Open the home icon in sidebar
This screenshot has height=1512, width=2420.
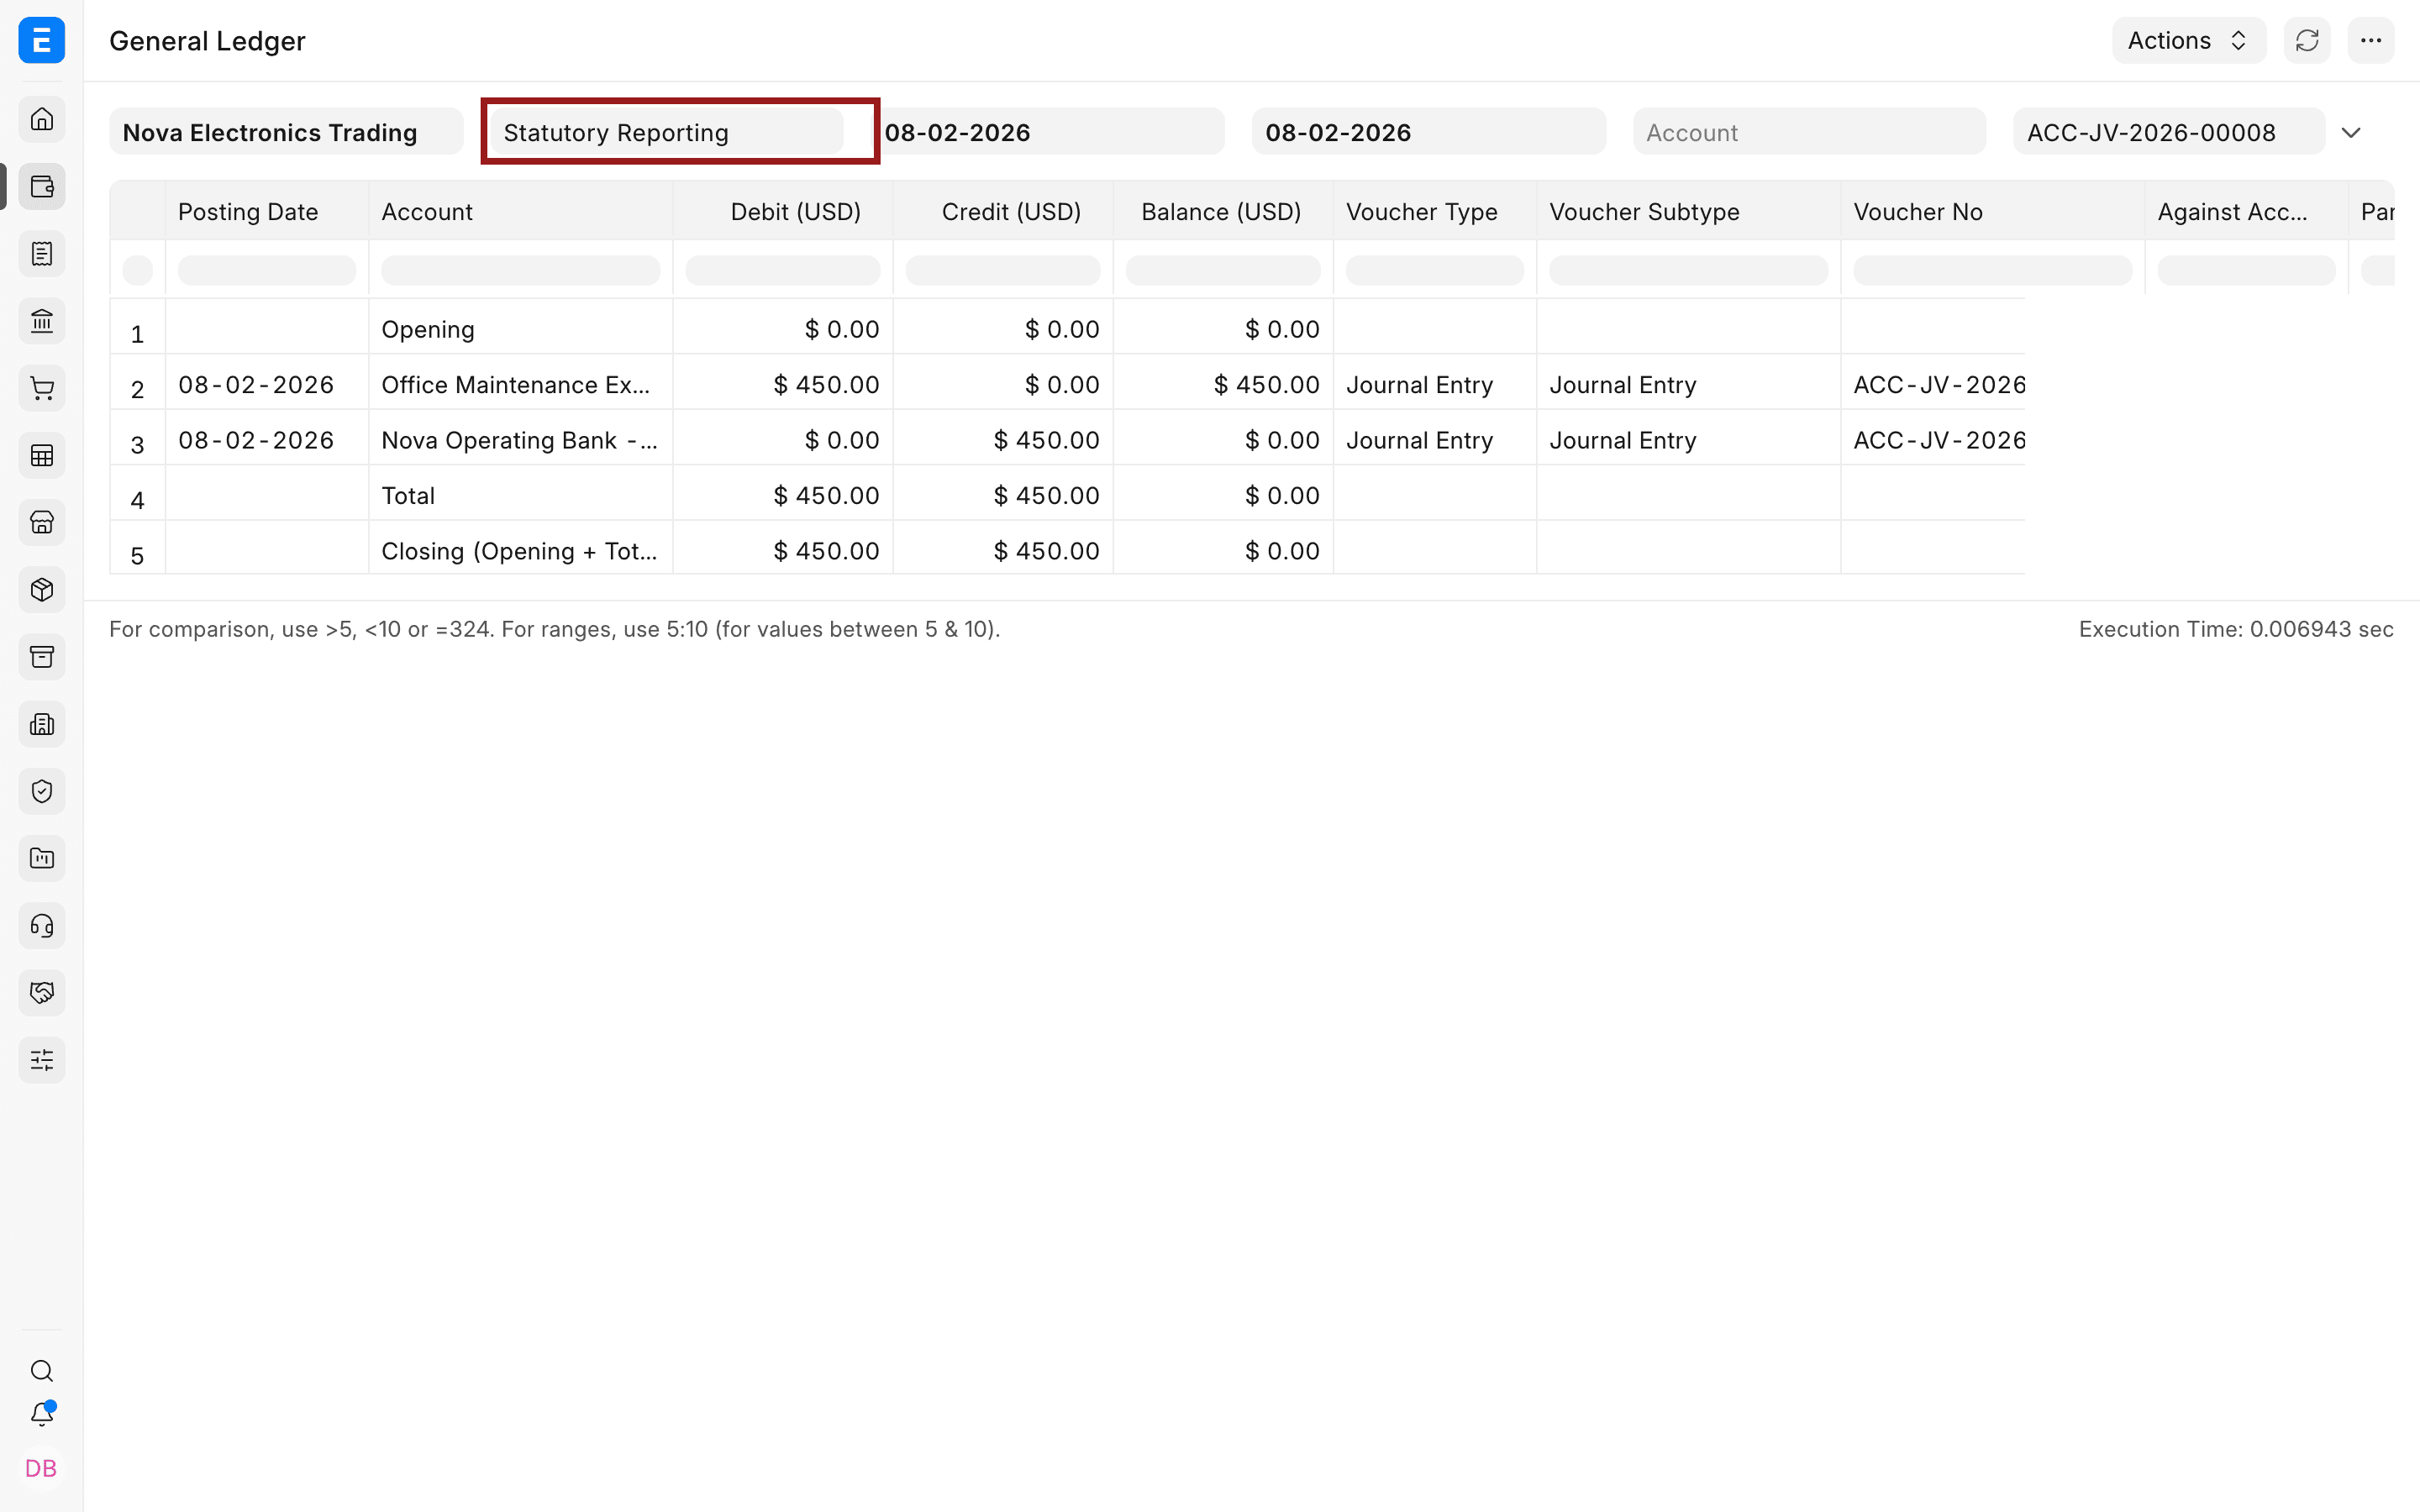[42, 119]
